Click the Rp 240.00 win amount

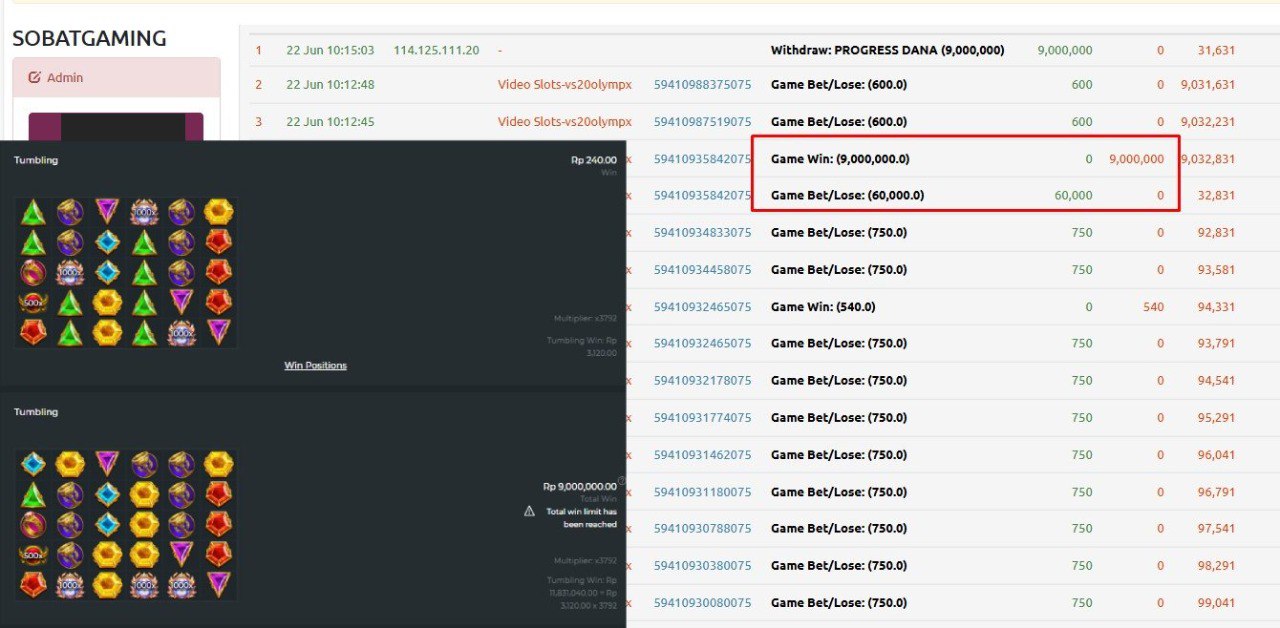594,160
